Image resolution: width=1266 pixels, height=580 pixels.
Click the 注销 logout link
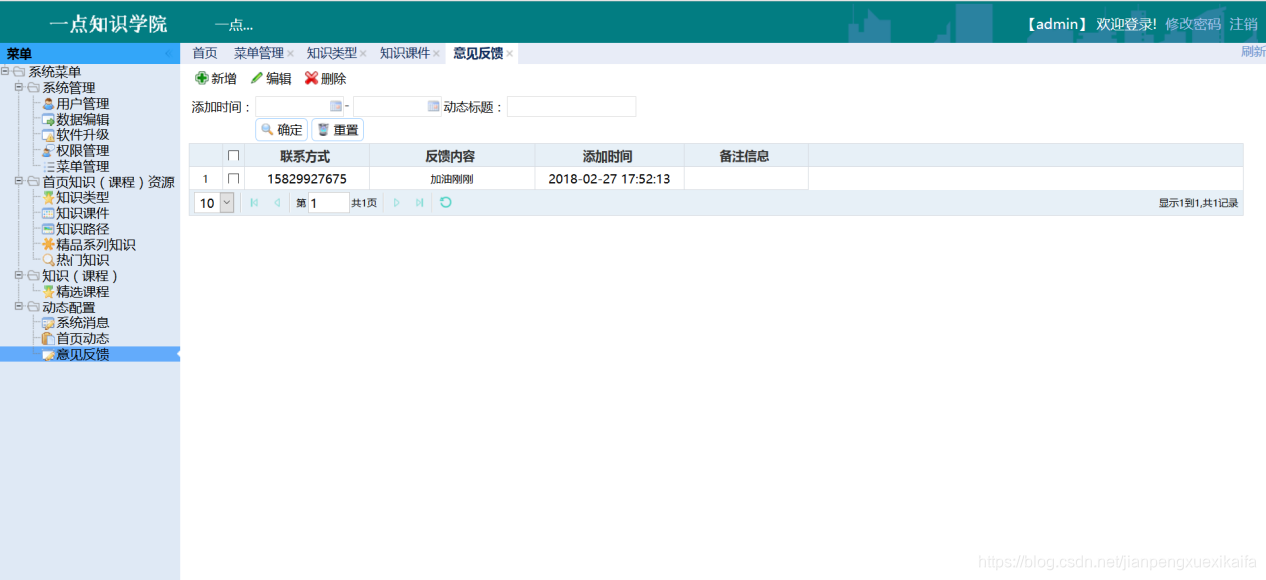point(1244,24)
